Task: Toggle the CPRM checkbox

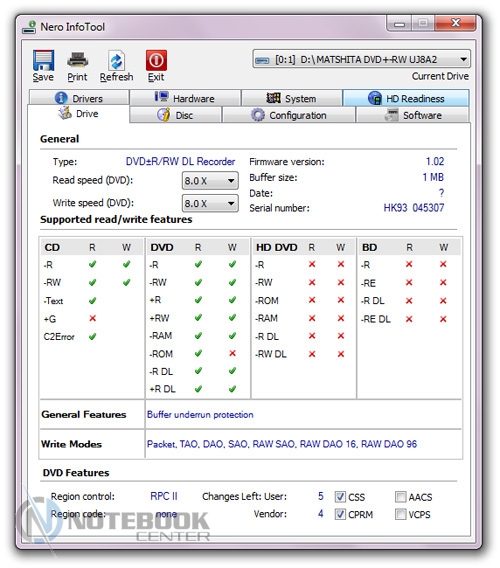Action: point(340,514)
